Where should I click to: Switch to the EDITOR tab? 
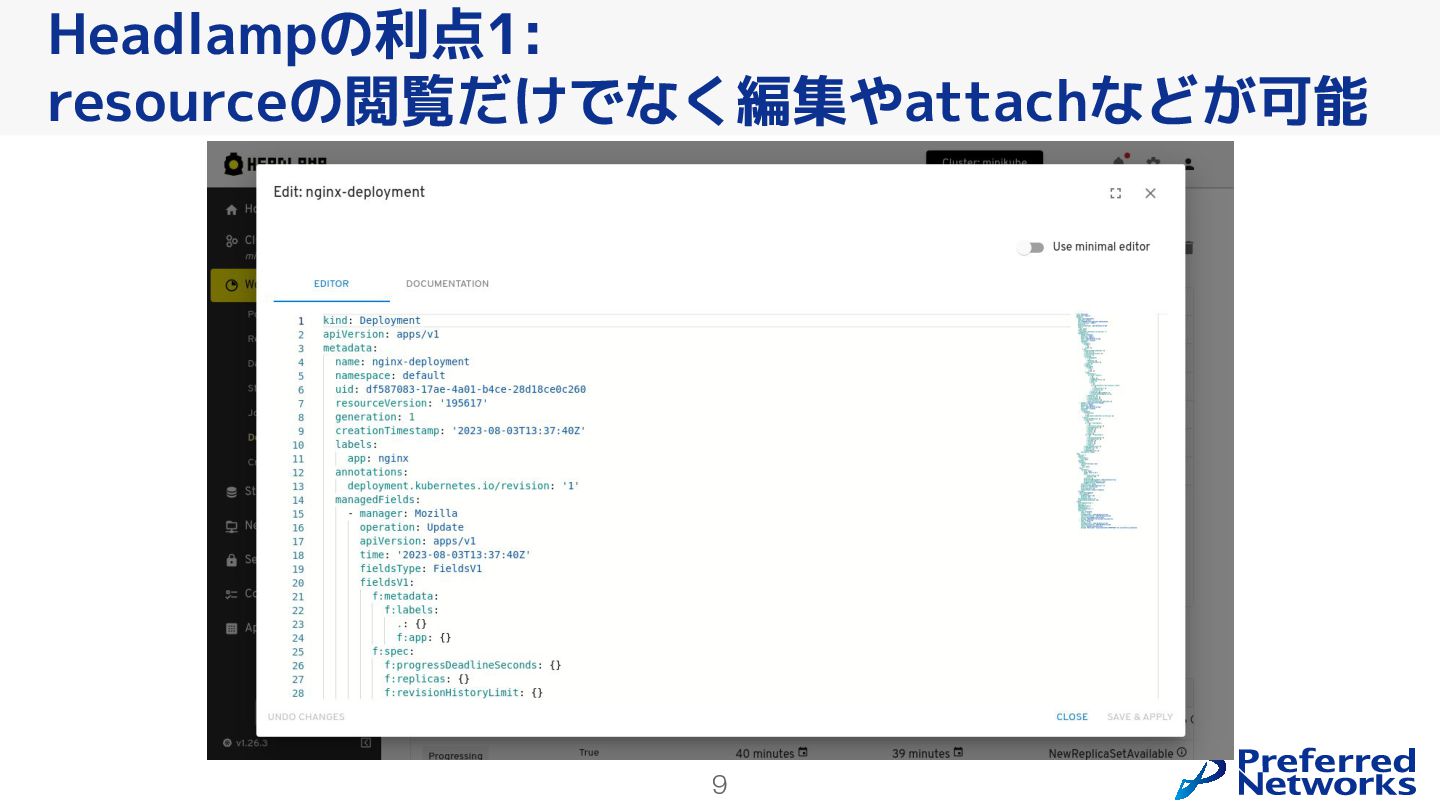(331, 284)
